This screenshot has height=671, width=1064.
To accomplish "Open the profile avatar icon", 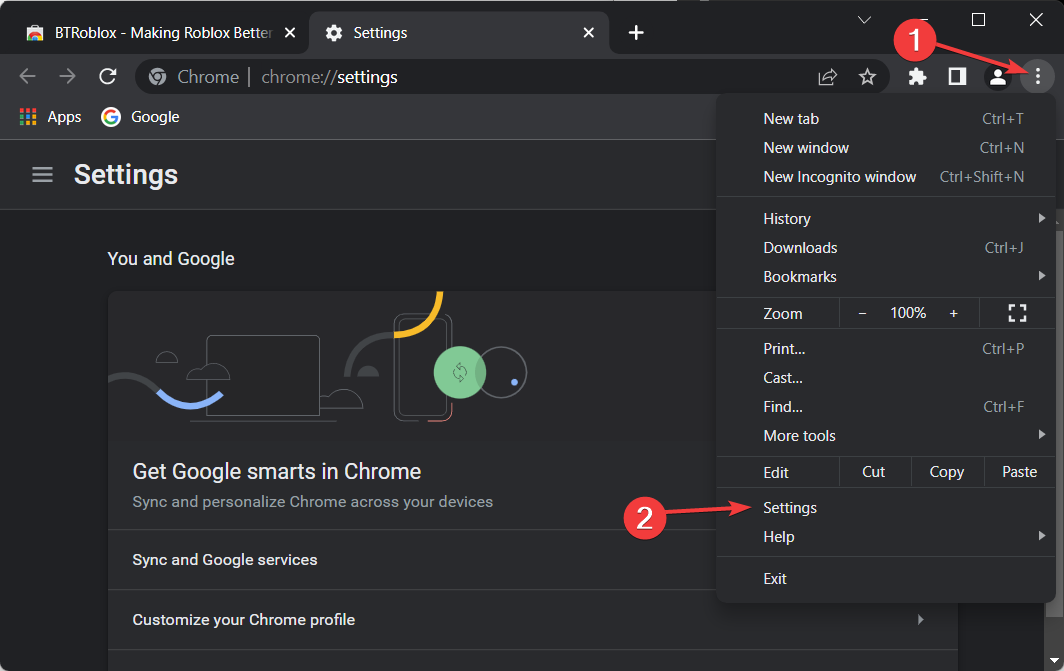I will [997, 76].
